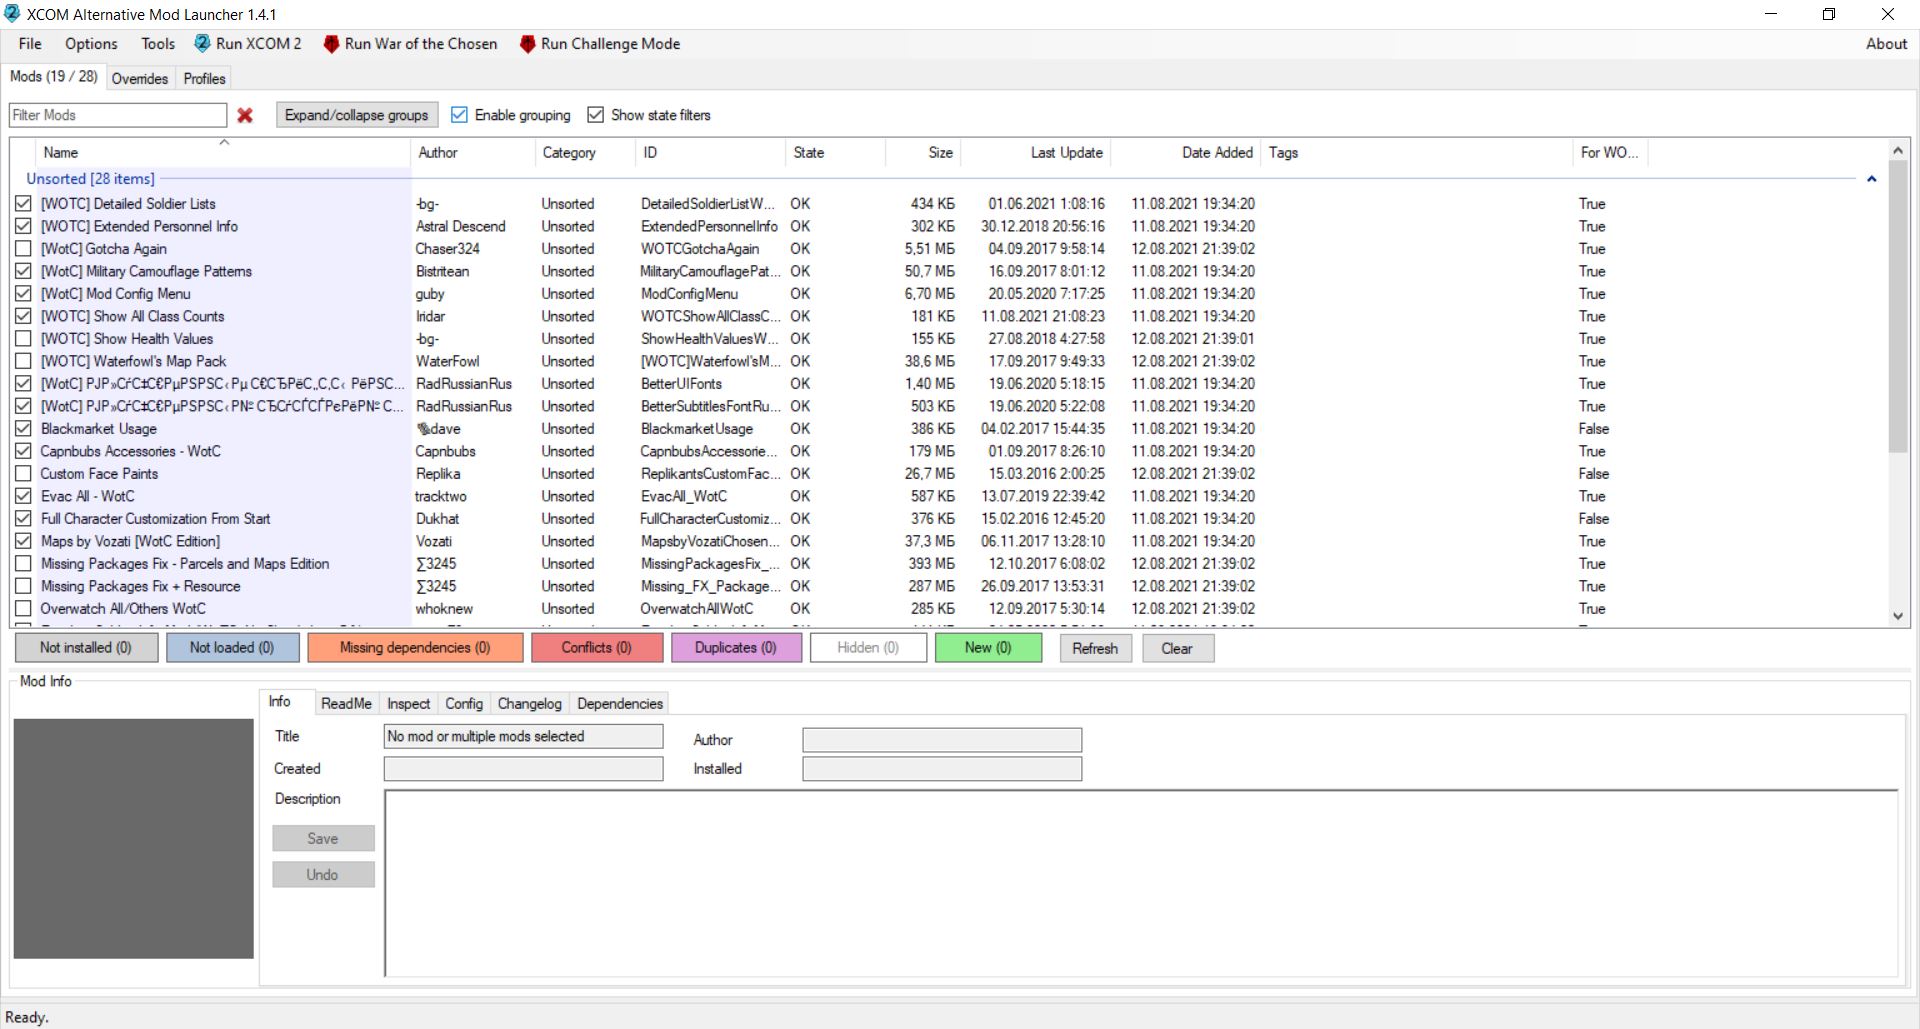Switch to the Config tab

pos(464,704)
